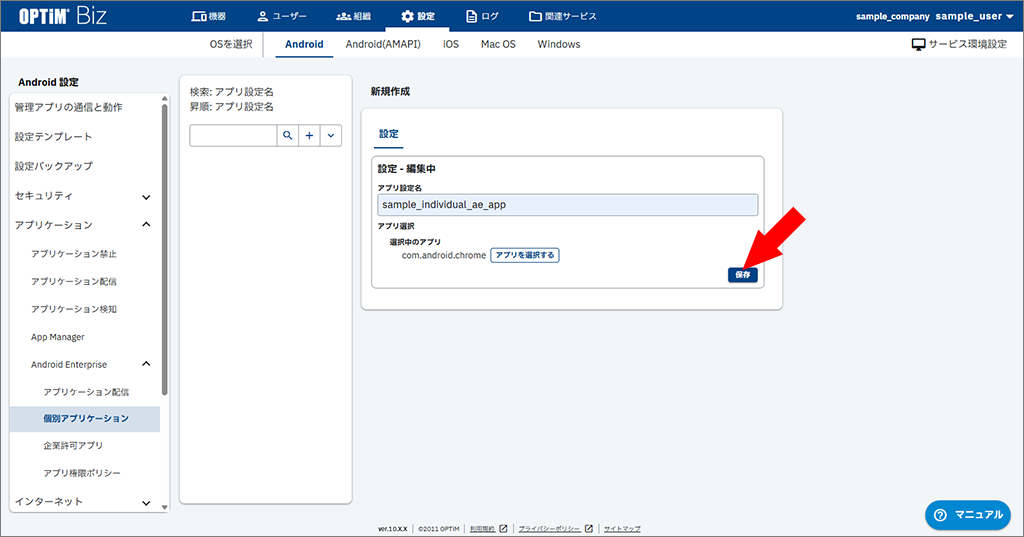Viewport: 1024px width, 537px height.
Task: Click com.android.chrome text
Action: coord(443,255)
